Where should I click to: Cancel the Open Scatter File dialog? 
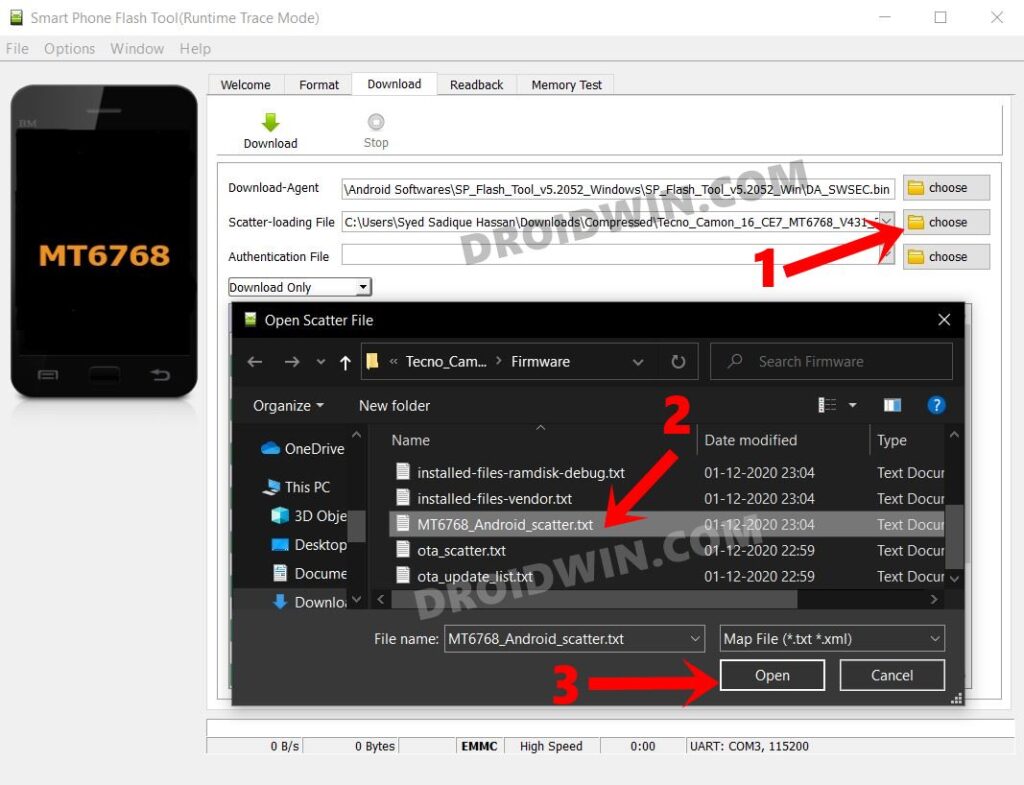(x=892, y=675)
